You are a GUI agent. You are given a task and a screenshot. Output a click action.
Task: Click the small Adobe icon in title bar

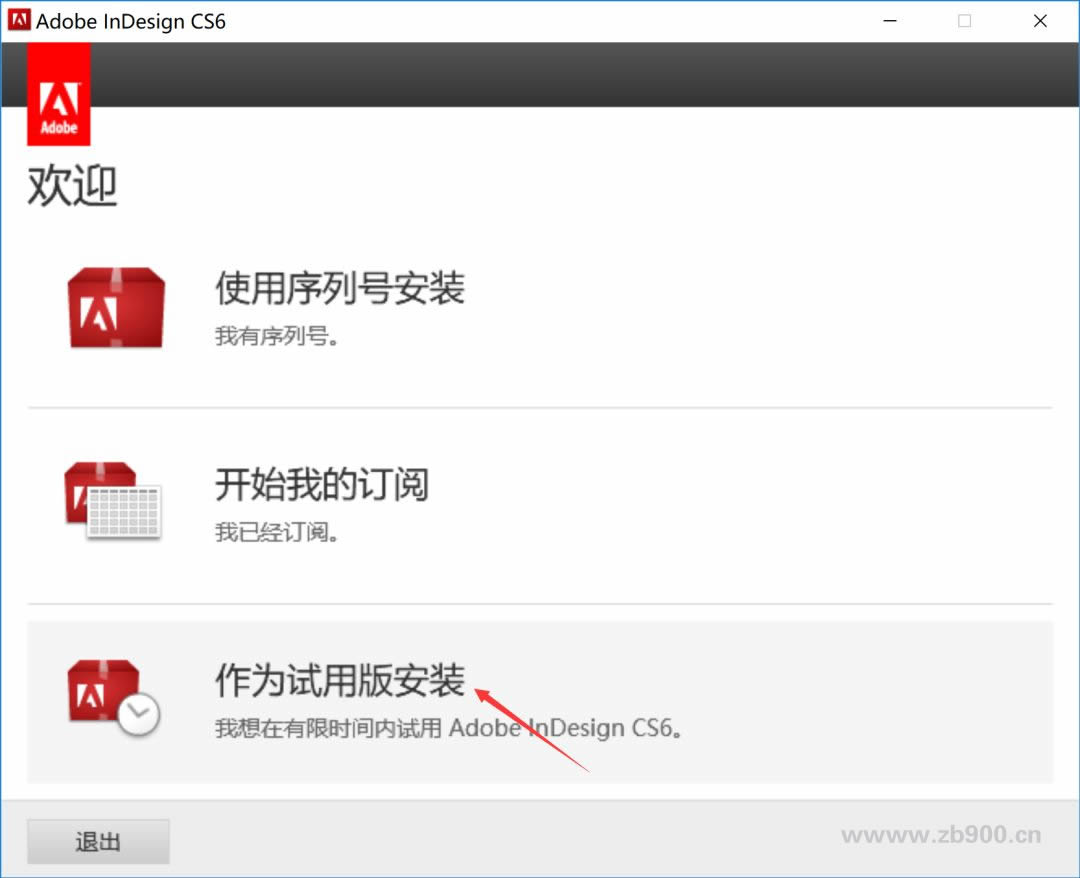point(19,20)
